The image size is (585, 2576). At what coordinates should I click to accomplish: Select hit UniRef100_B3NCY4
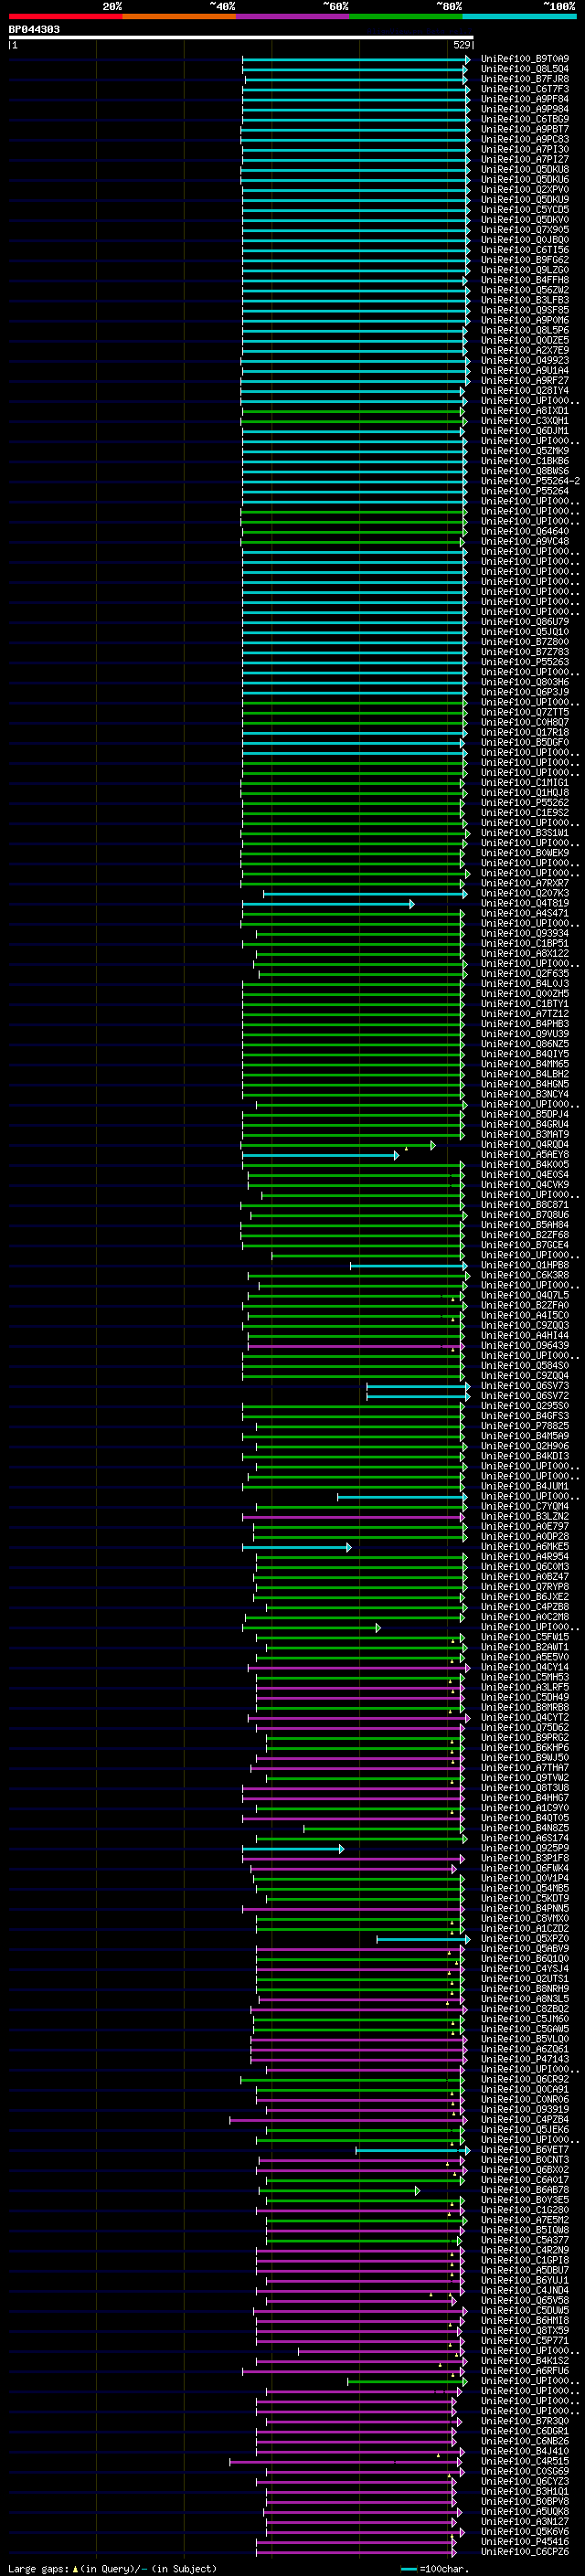point(525,1094)
